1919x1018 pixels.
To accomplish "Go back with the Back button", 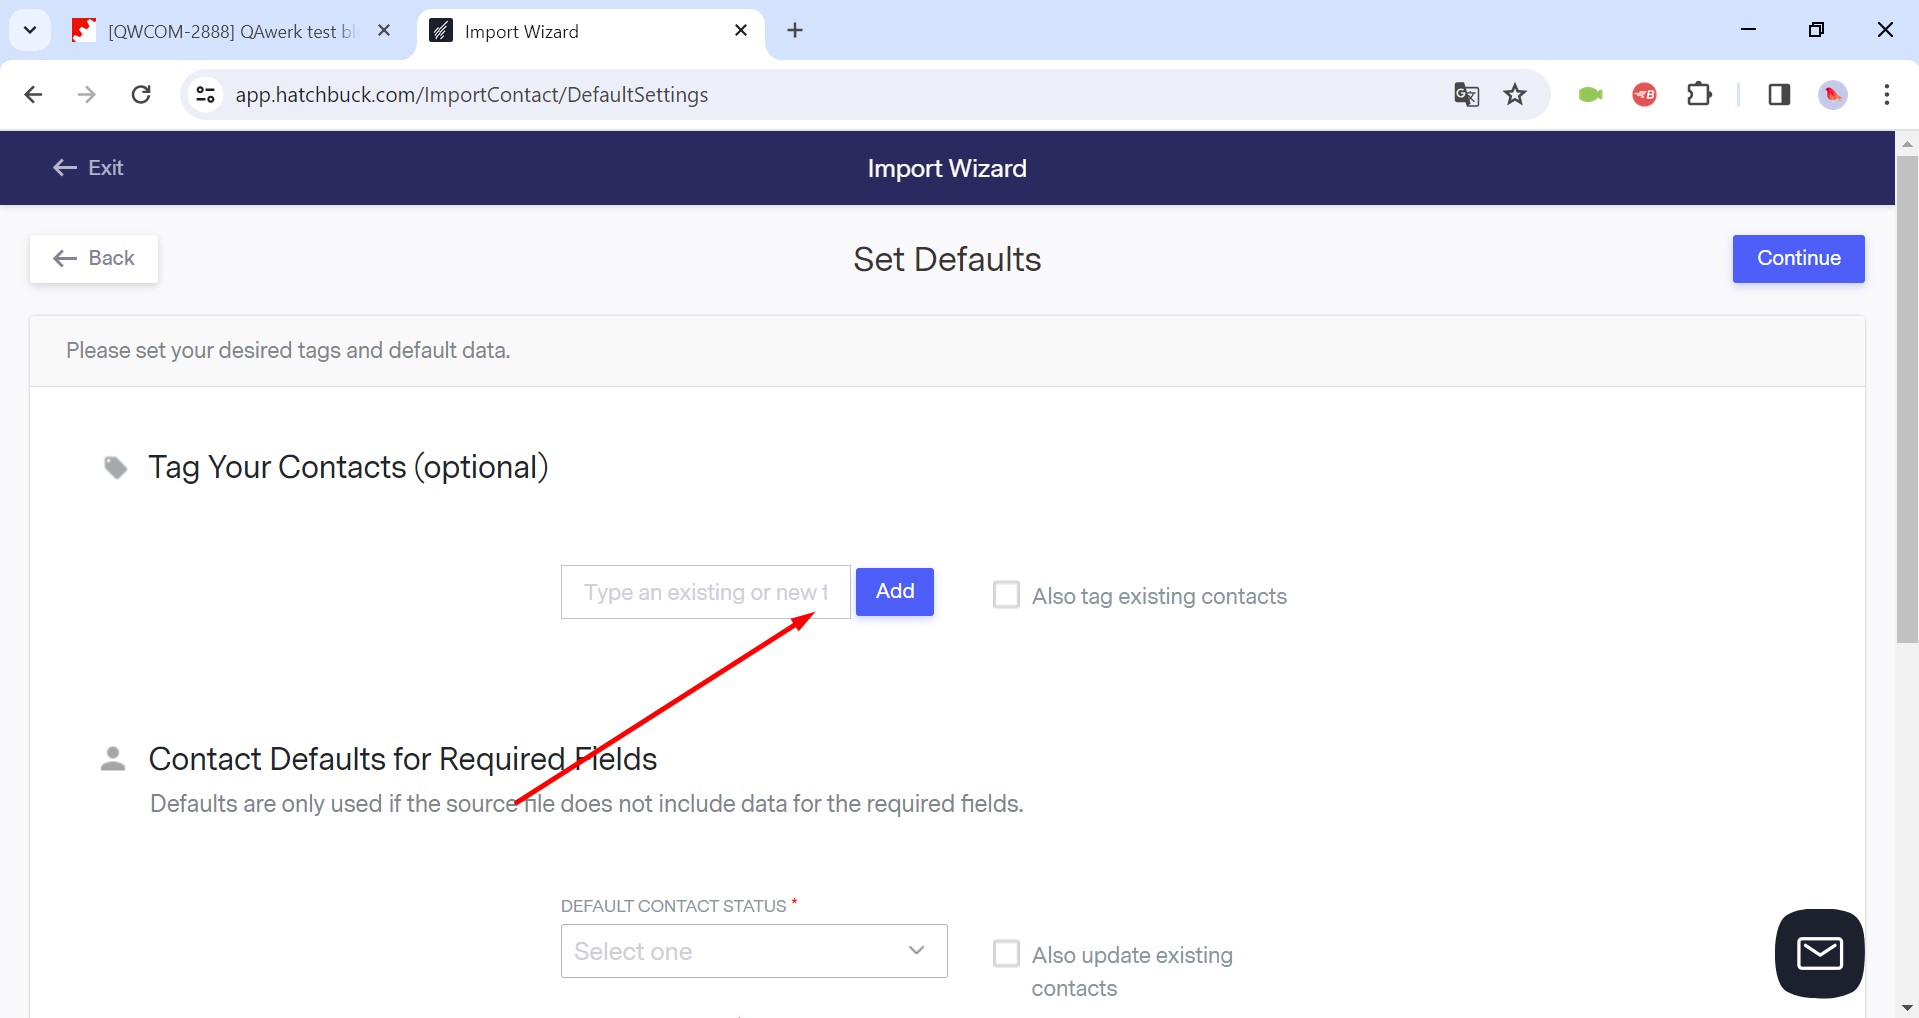I will 94,259.
